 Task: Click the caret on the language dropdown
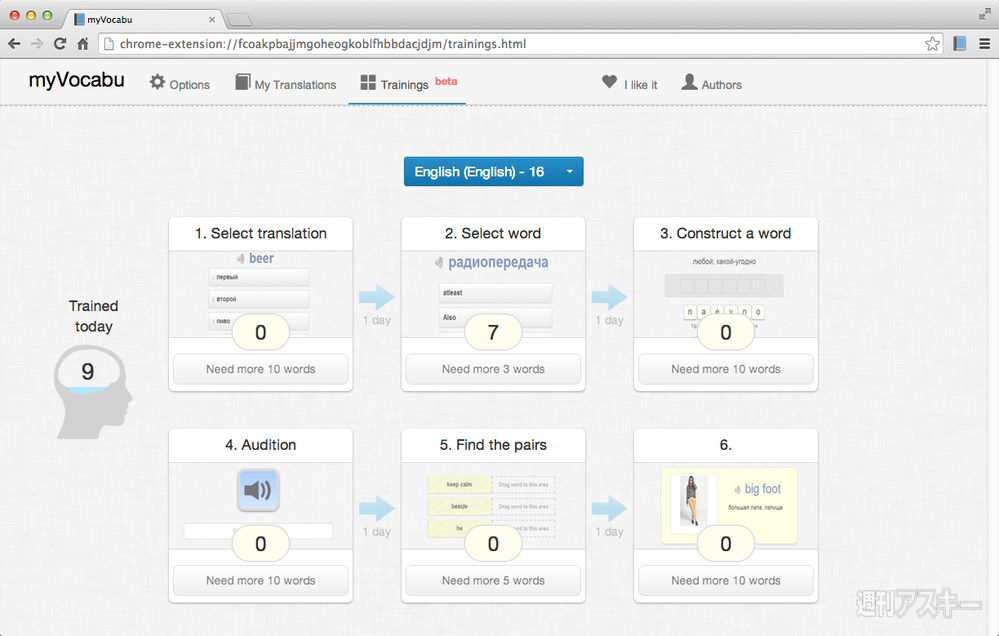pyautogui.click(x=570, y=171)
